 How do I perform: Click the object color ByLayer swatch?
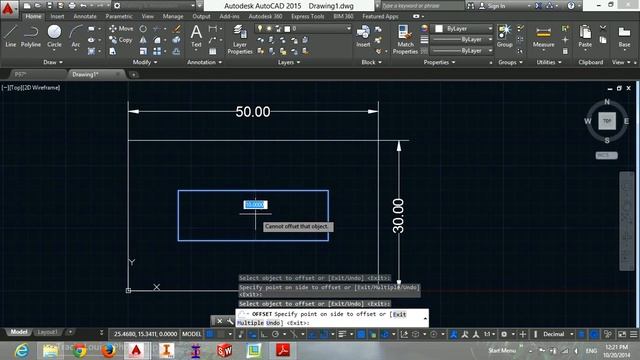[439, 29]
